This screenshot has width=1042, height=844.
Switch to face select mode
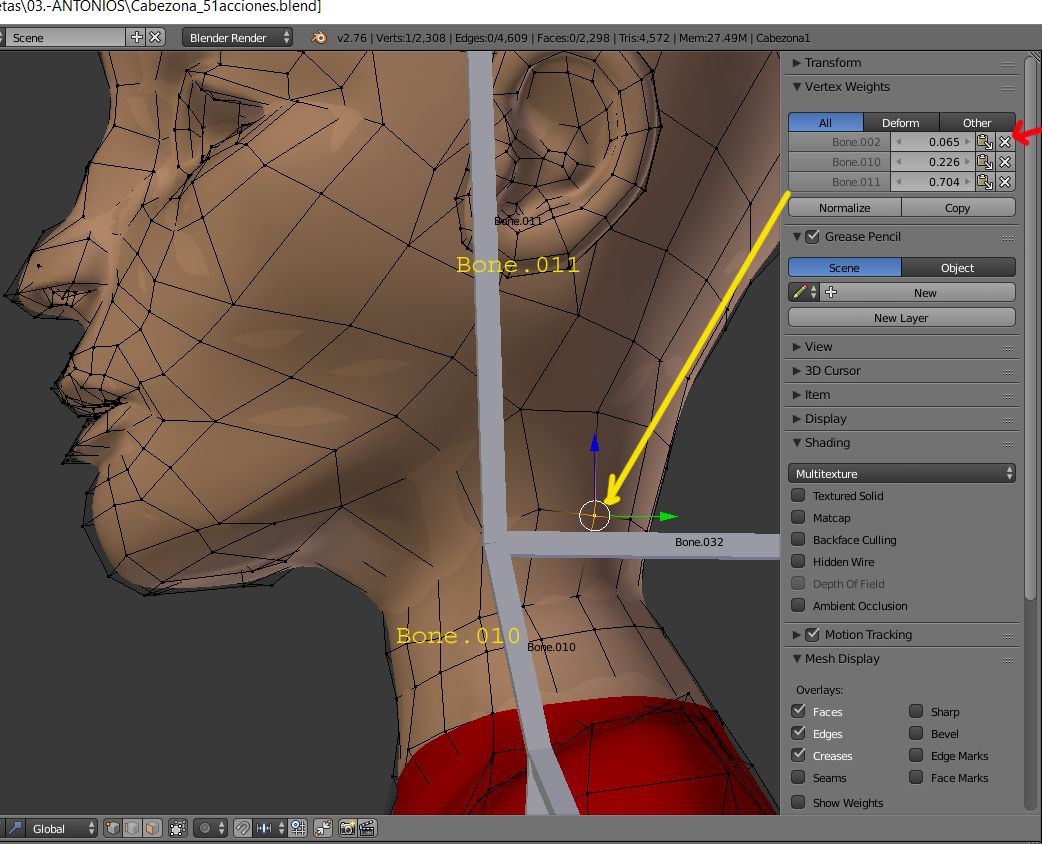click(152, 828)
